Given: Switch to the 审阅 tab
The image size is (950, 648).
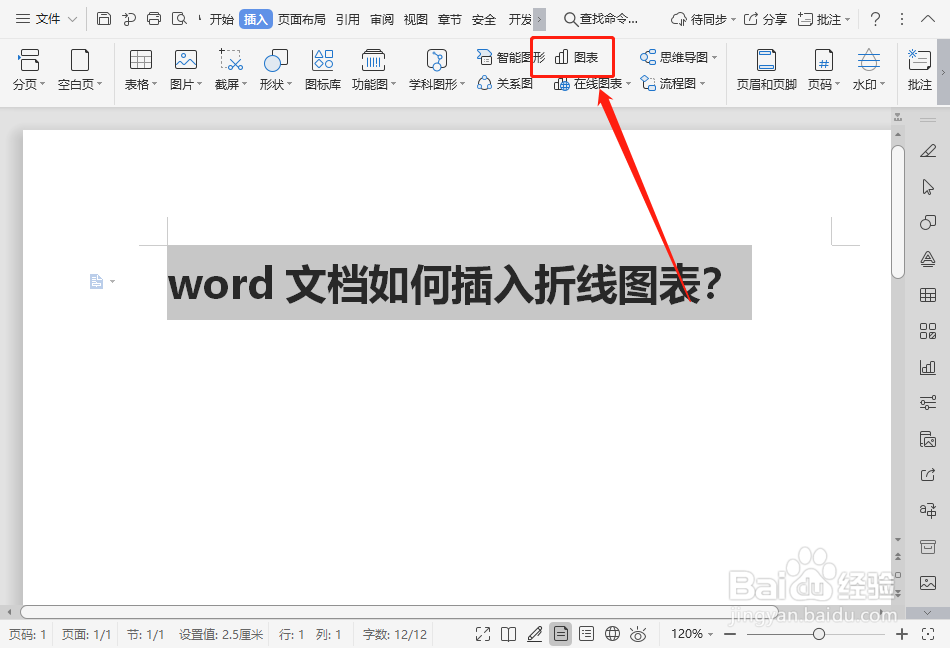Looking at the screenshot, I should pyautogui.click(x=382, y=19).
